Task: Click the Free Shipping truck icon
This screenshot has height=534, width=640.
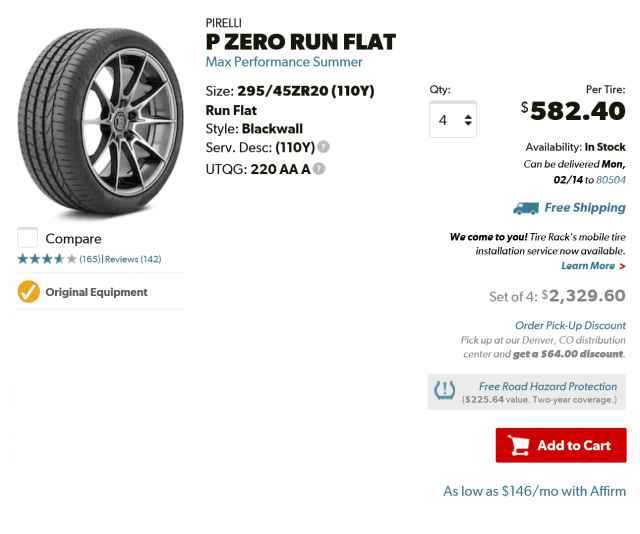Action: click(525, 208)
